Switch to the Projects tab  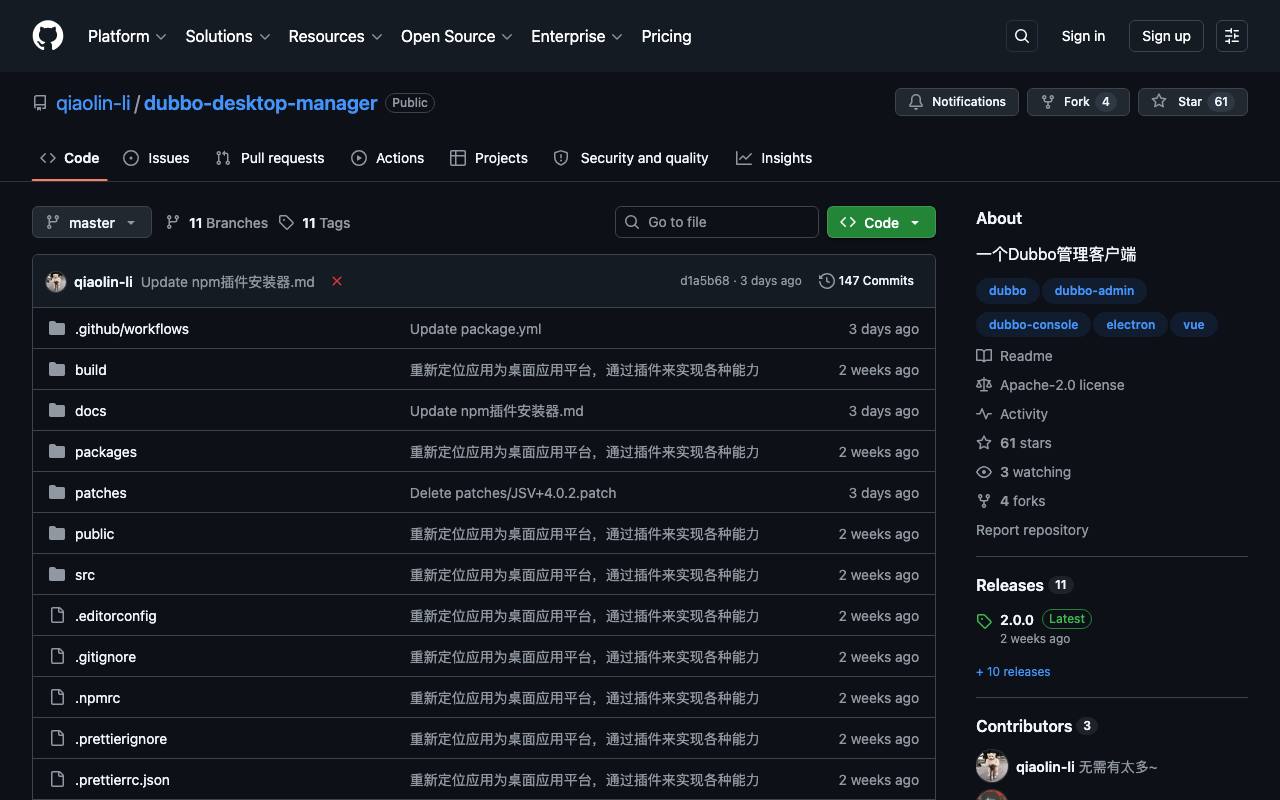[x=489, y=158]
